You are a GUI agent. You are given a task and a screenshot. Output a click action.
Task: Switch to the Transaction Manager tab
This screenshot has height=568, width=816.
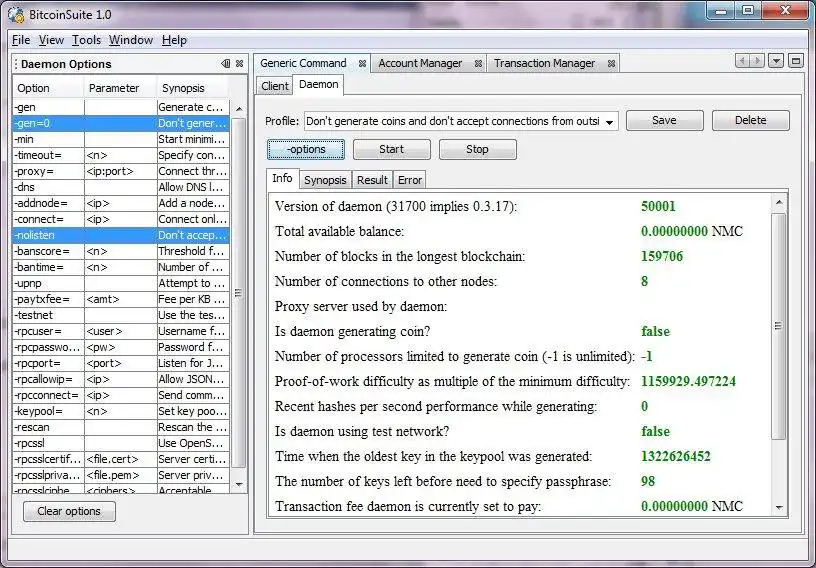click(544, 64)
